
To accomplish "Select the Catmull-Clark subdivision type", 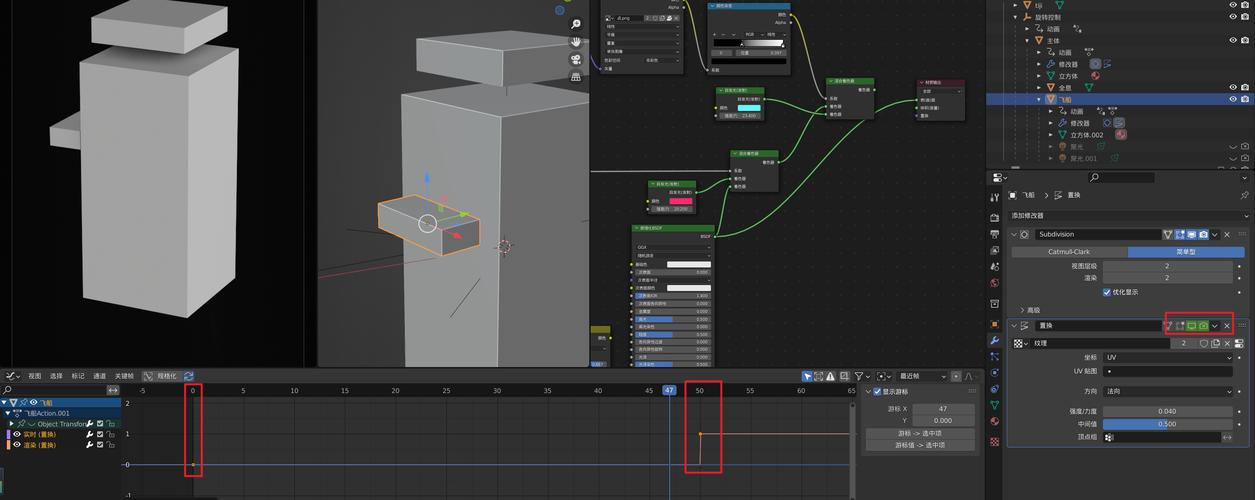I will coord(1069,252).
